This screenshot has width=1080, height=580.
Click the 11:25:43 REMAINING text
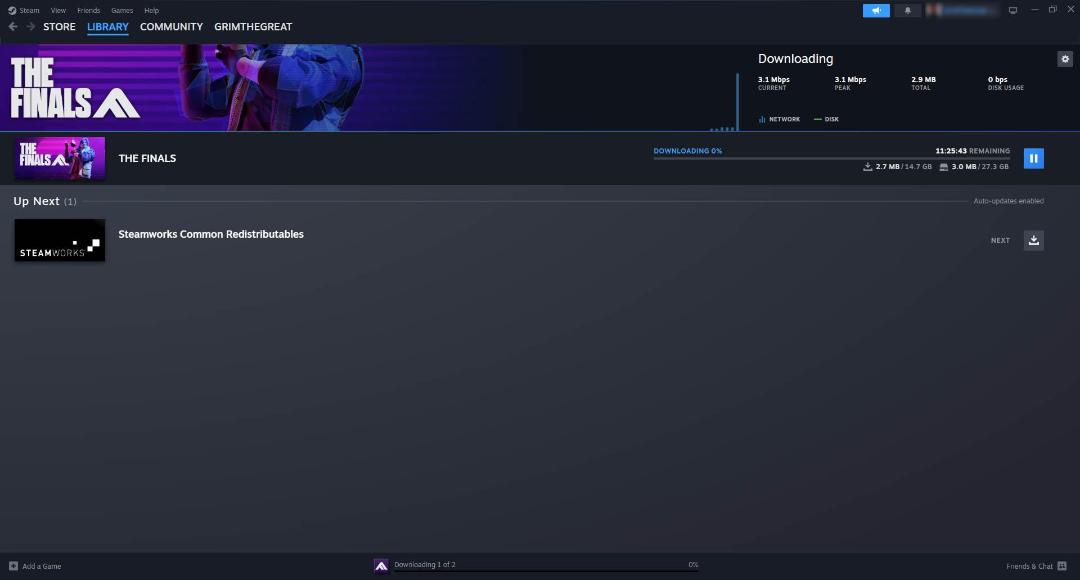tap(973, 151)
